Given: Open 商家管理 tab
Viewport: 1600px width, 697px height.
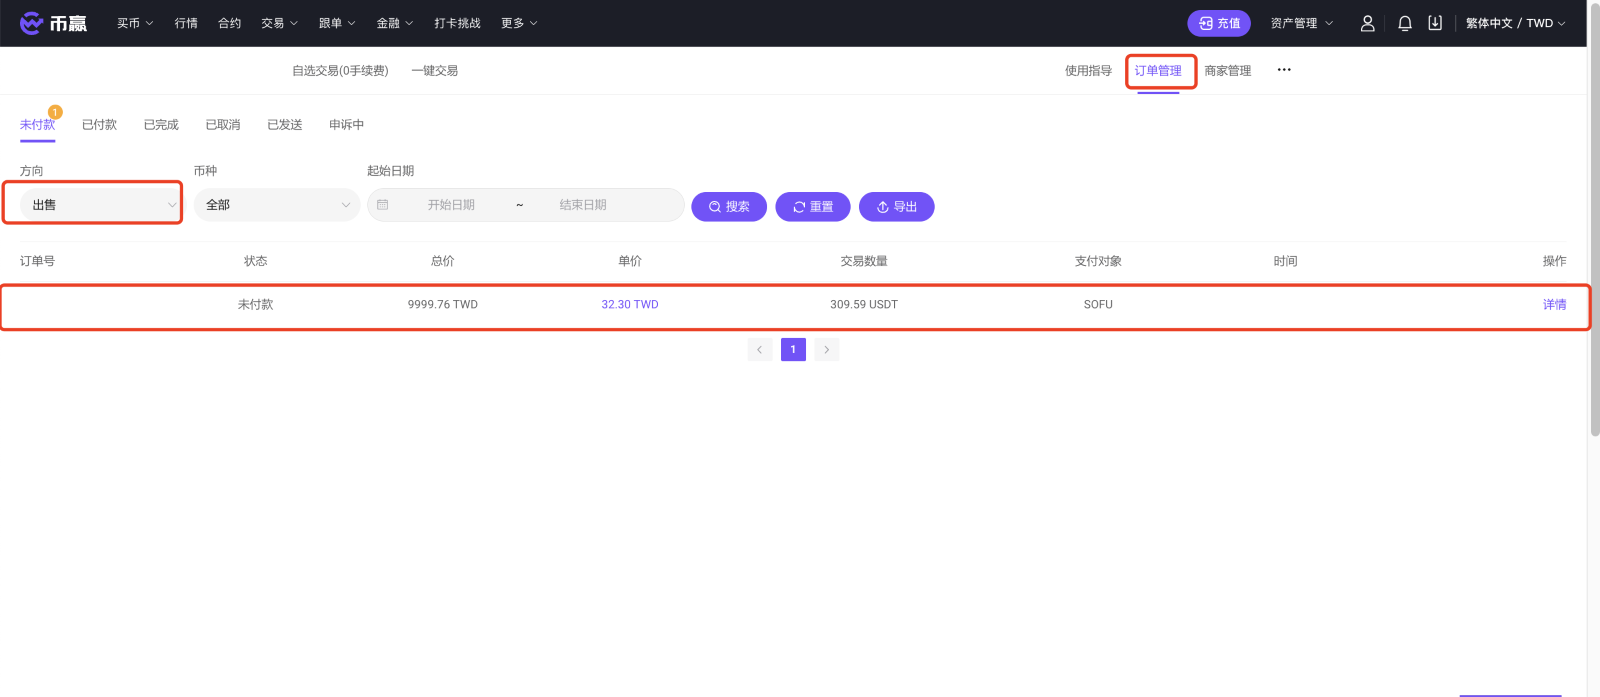Looking at the screenshot, I should point(1228,70).
